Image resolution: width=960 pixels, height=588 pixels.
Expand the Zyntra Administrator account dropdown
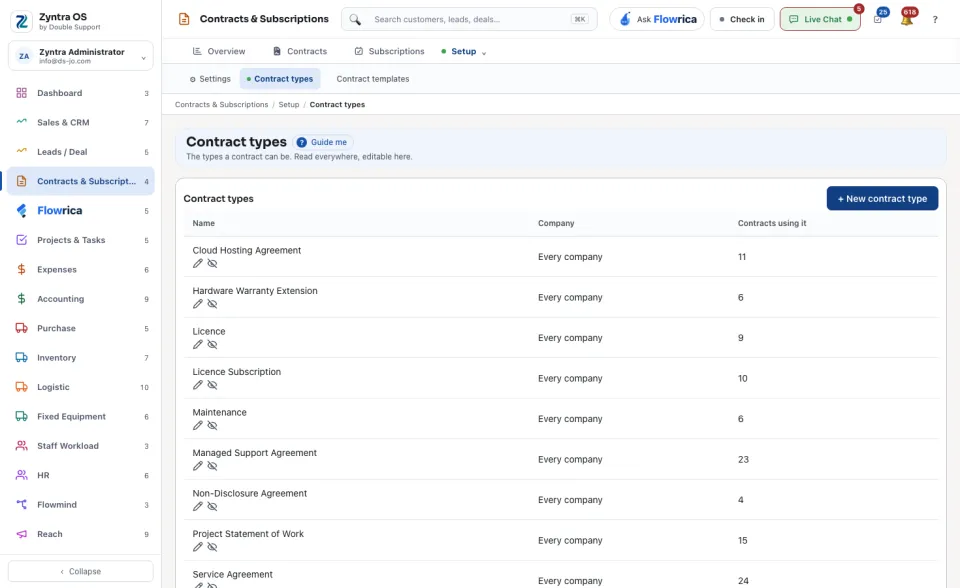pos(81,56)
